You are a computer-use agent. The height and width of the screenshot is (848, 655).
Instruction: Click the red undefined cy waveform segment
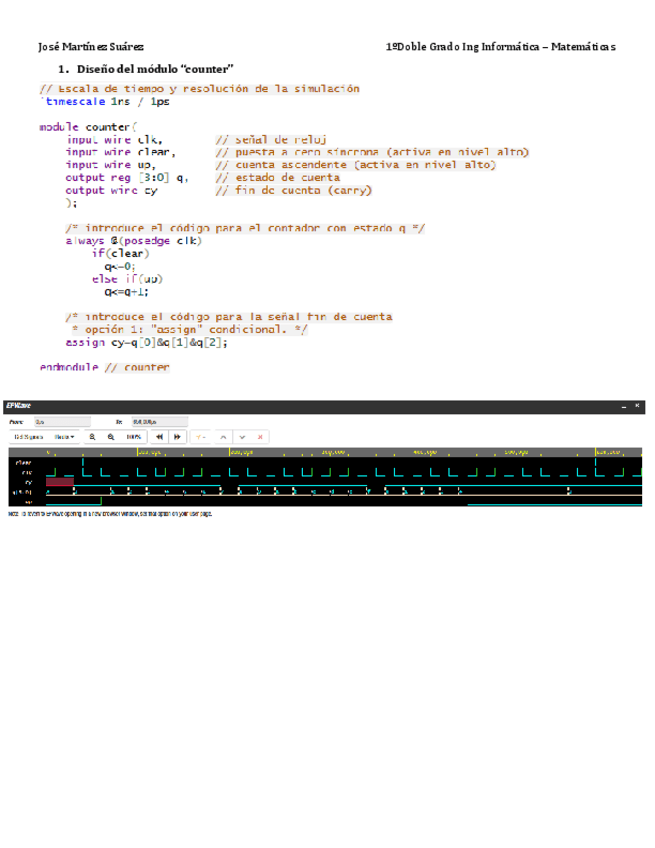60,482
